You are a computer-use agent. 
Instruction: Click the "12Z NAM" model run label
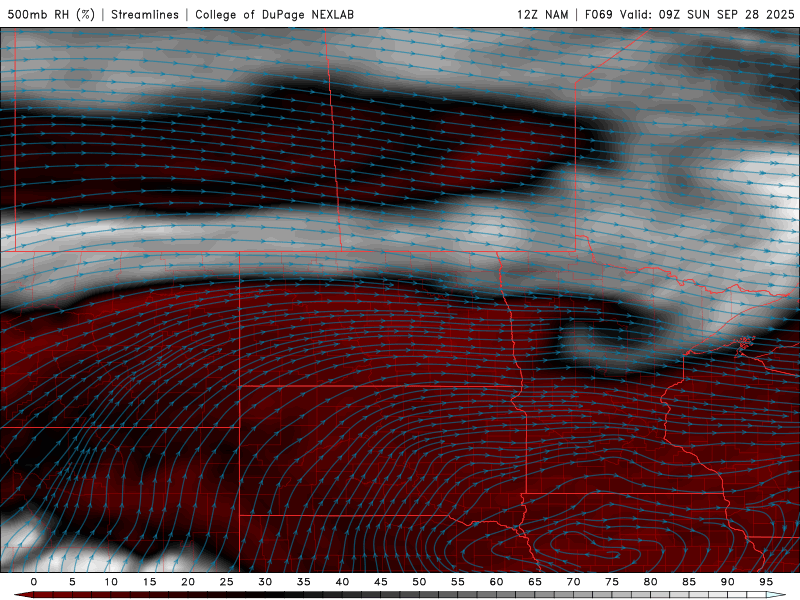542,14
